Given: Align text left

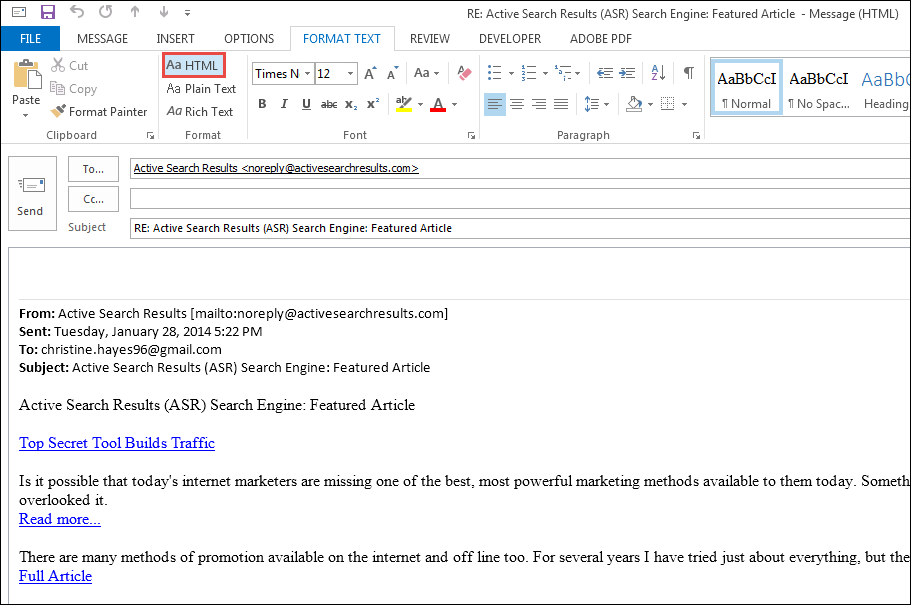Looking at the screenshot, I should (x=495, y=105).
